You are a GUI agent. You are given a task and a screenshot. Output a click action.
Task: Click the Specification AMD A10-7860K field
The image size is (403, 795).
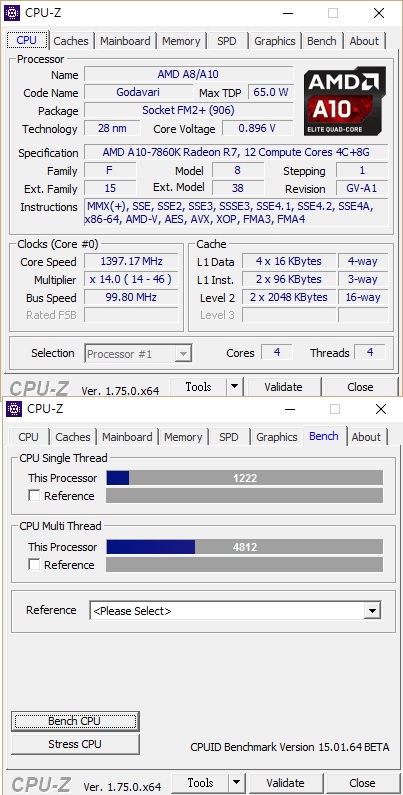(236, 152)
